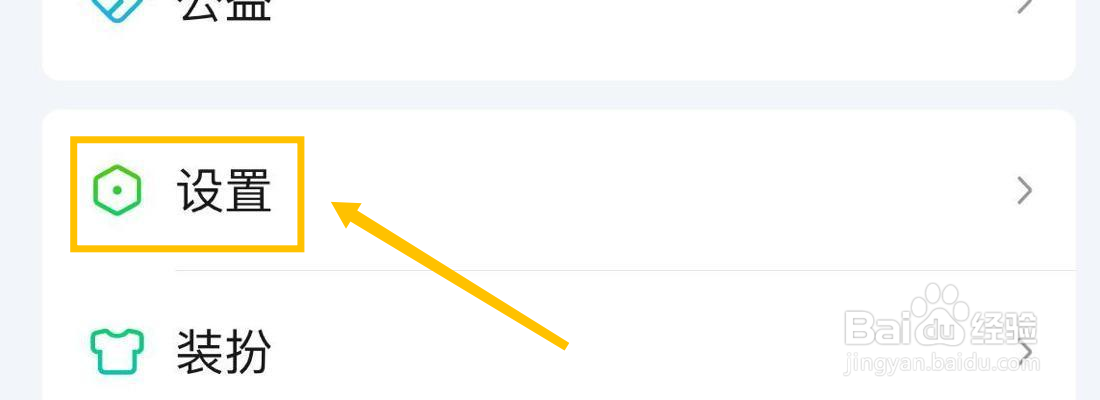
Task: Click the gray gap between the two cards
Action: pyautogui.click(x=558, y=95)
